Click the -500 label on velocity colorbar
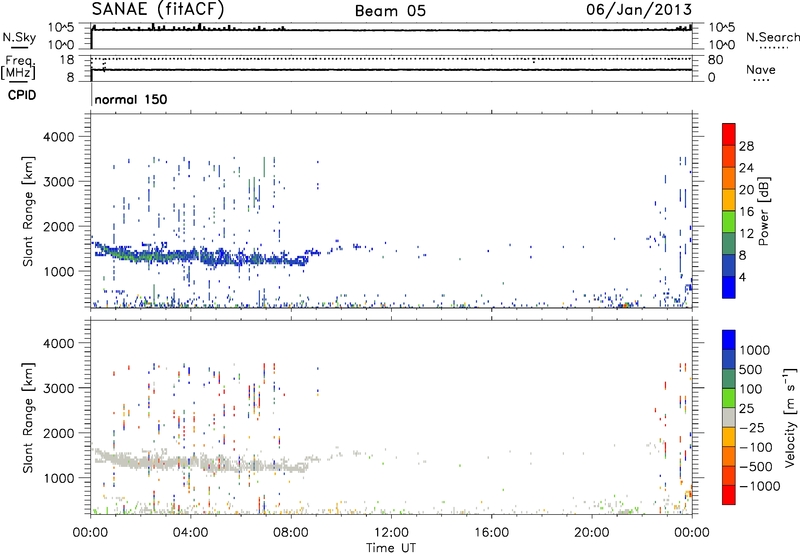Screen dimensions: 800x554 [755, 466]
